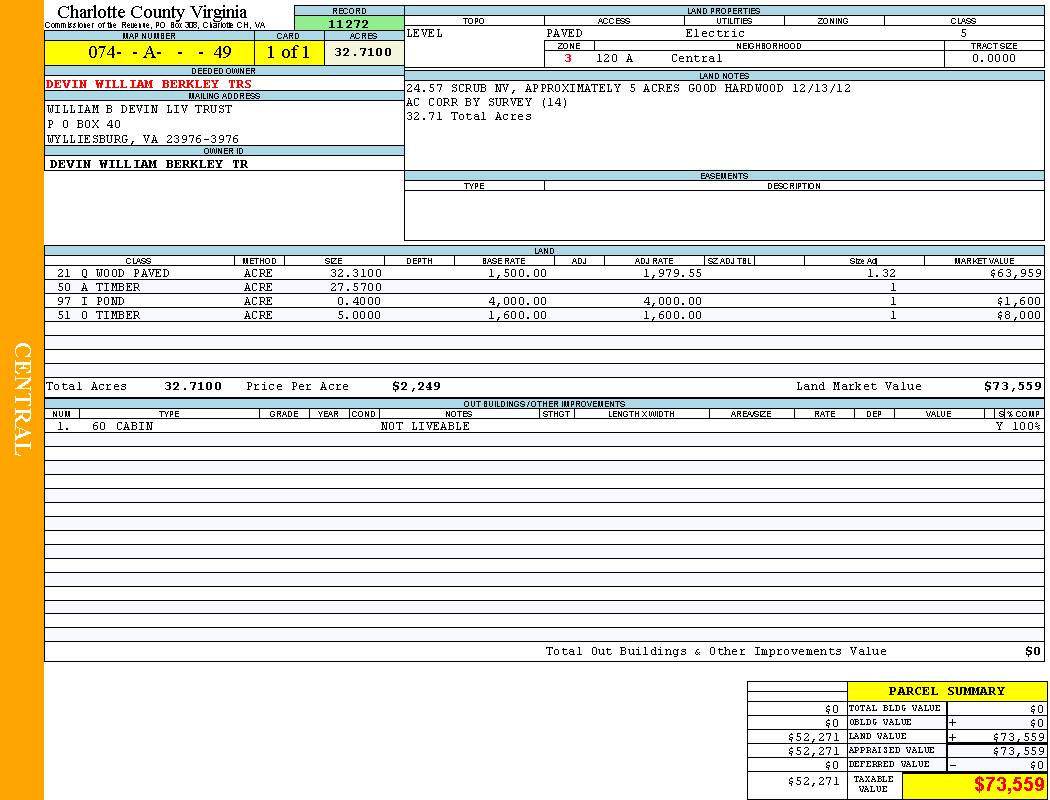Click the yellow PARCEL SUMMARY header
Screen dimensions: 1050x800
946,691
